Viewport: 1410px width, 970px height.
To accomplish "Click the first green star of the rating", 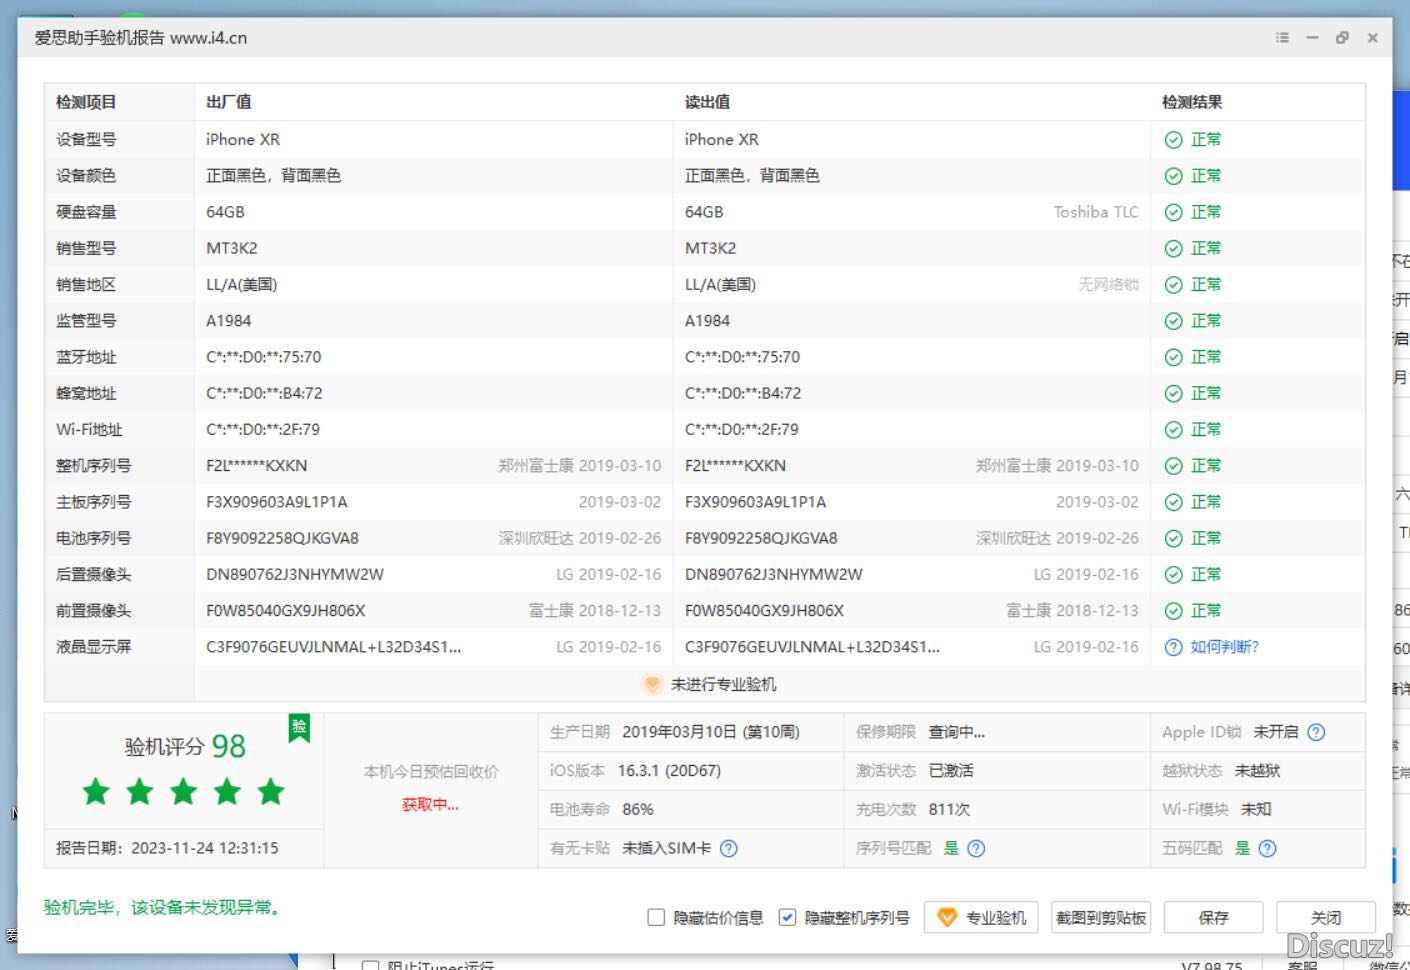I will pos(96,792).
